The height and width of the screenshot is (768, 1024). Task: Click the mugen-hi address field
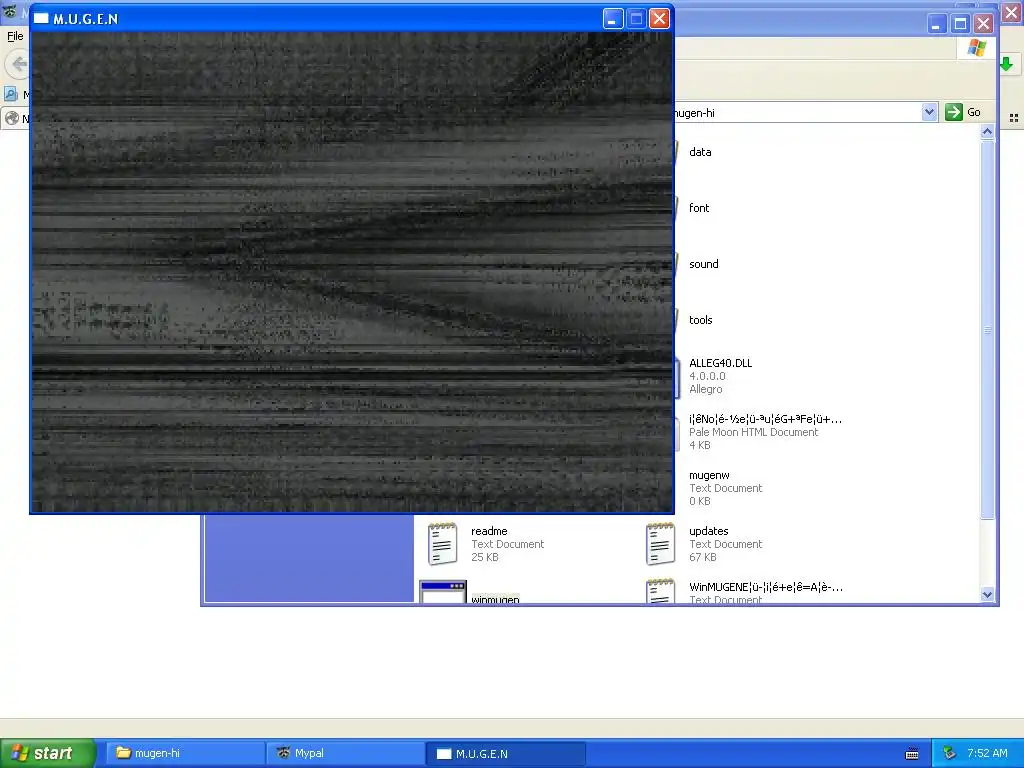(x=797, y=112)
